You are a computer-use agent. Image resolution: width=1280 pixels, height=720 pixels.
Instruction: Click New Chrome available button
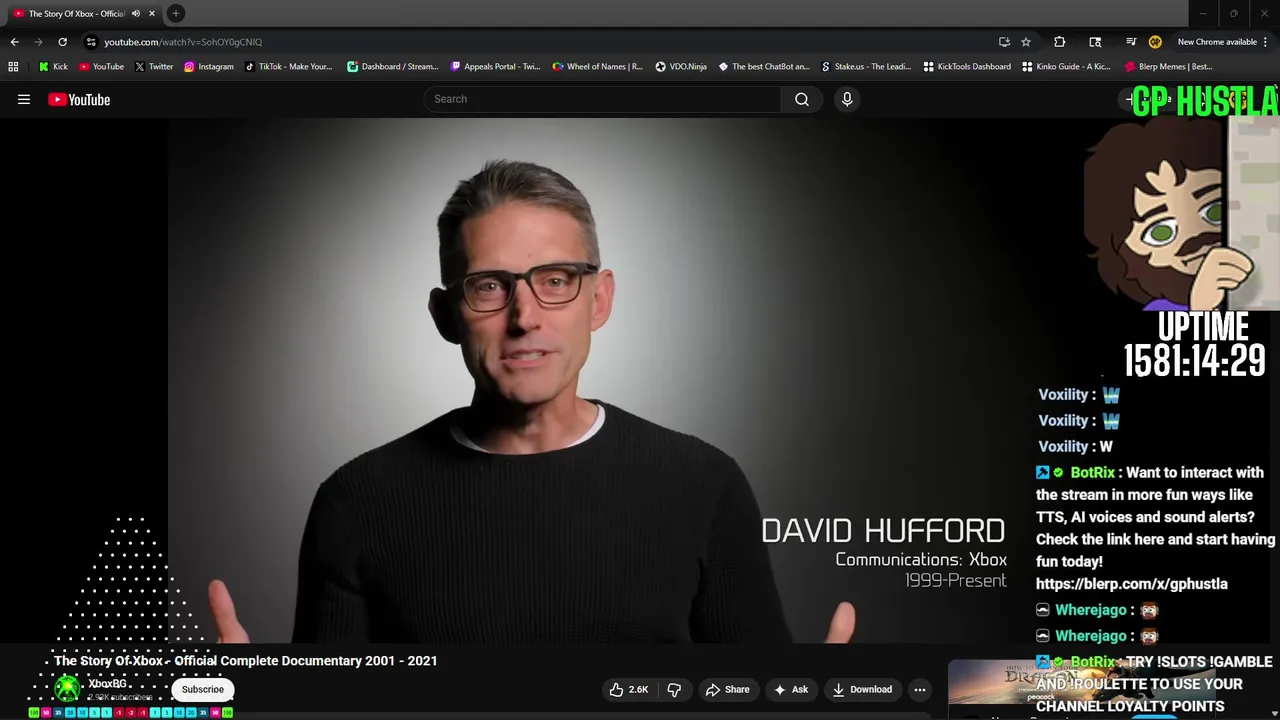1217,42
